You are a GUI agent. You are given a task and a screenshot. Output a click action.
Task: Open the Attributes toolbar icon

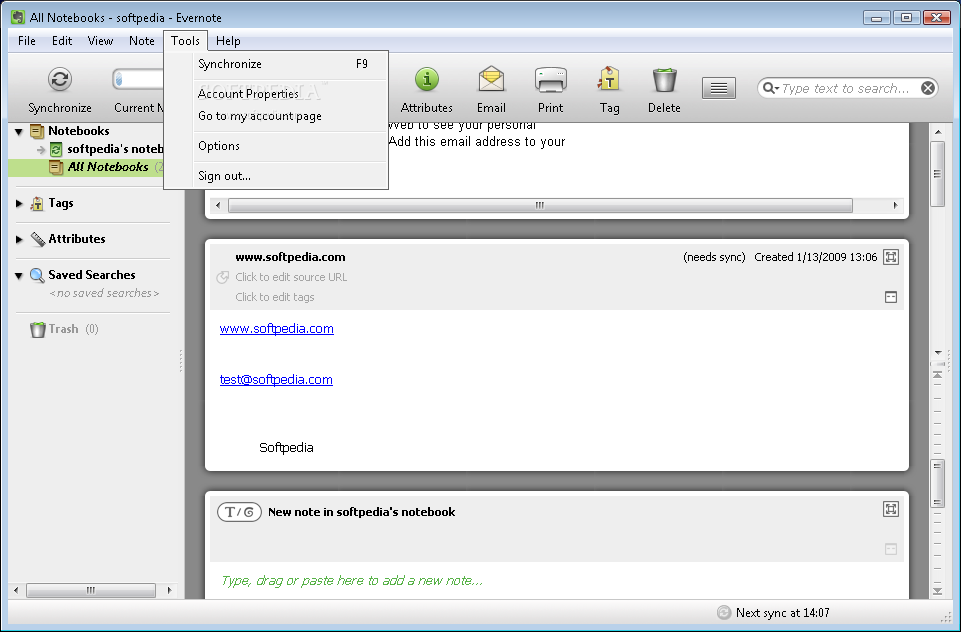[x=427, y=79]
